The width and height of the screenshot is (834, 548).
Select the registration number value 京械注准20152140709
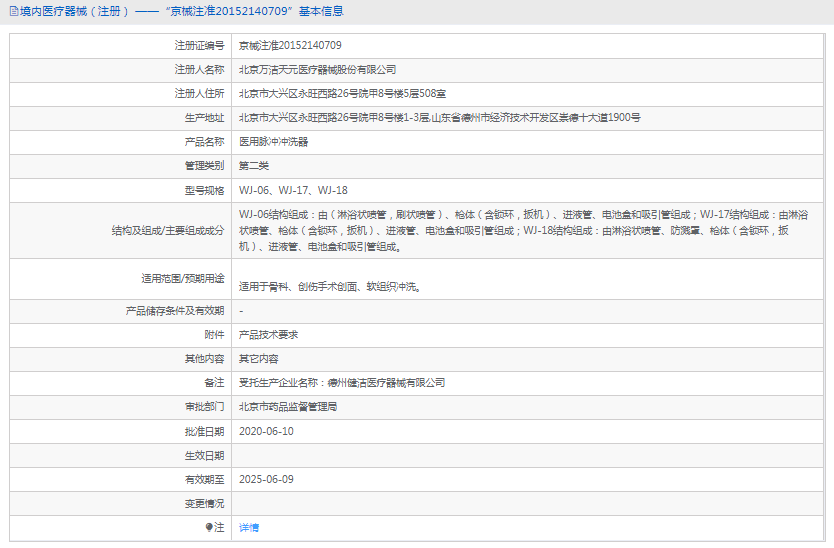(290, 46)
